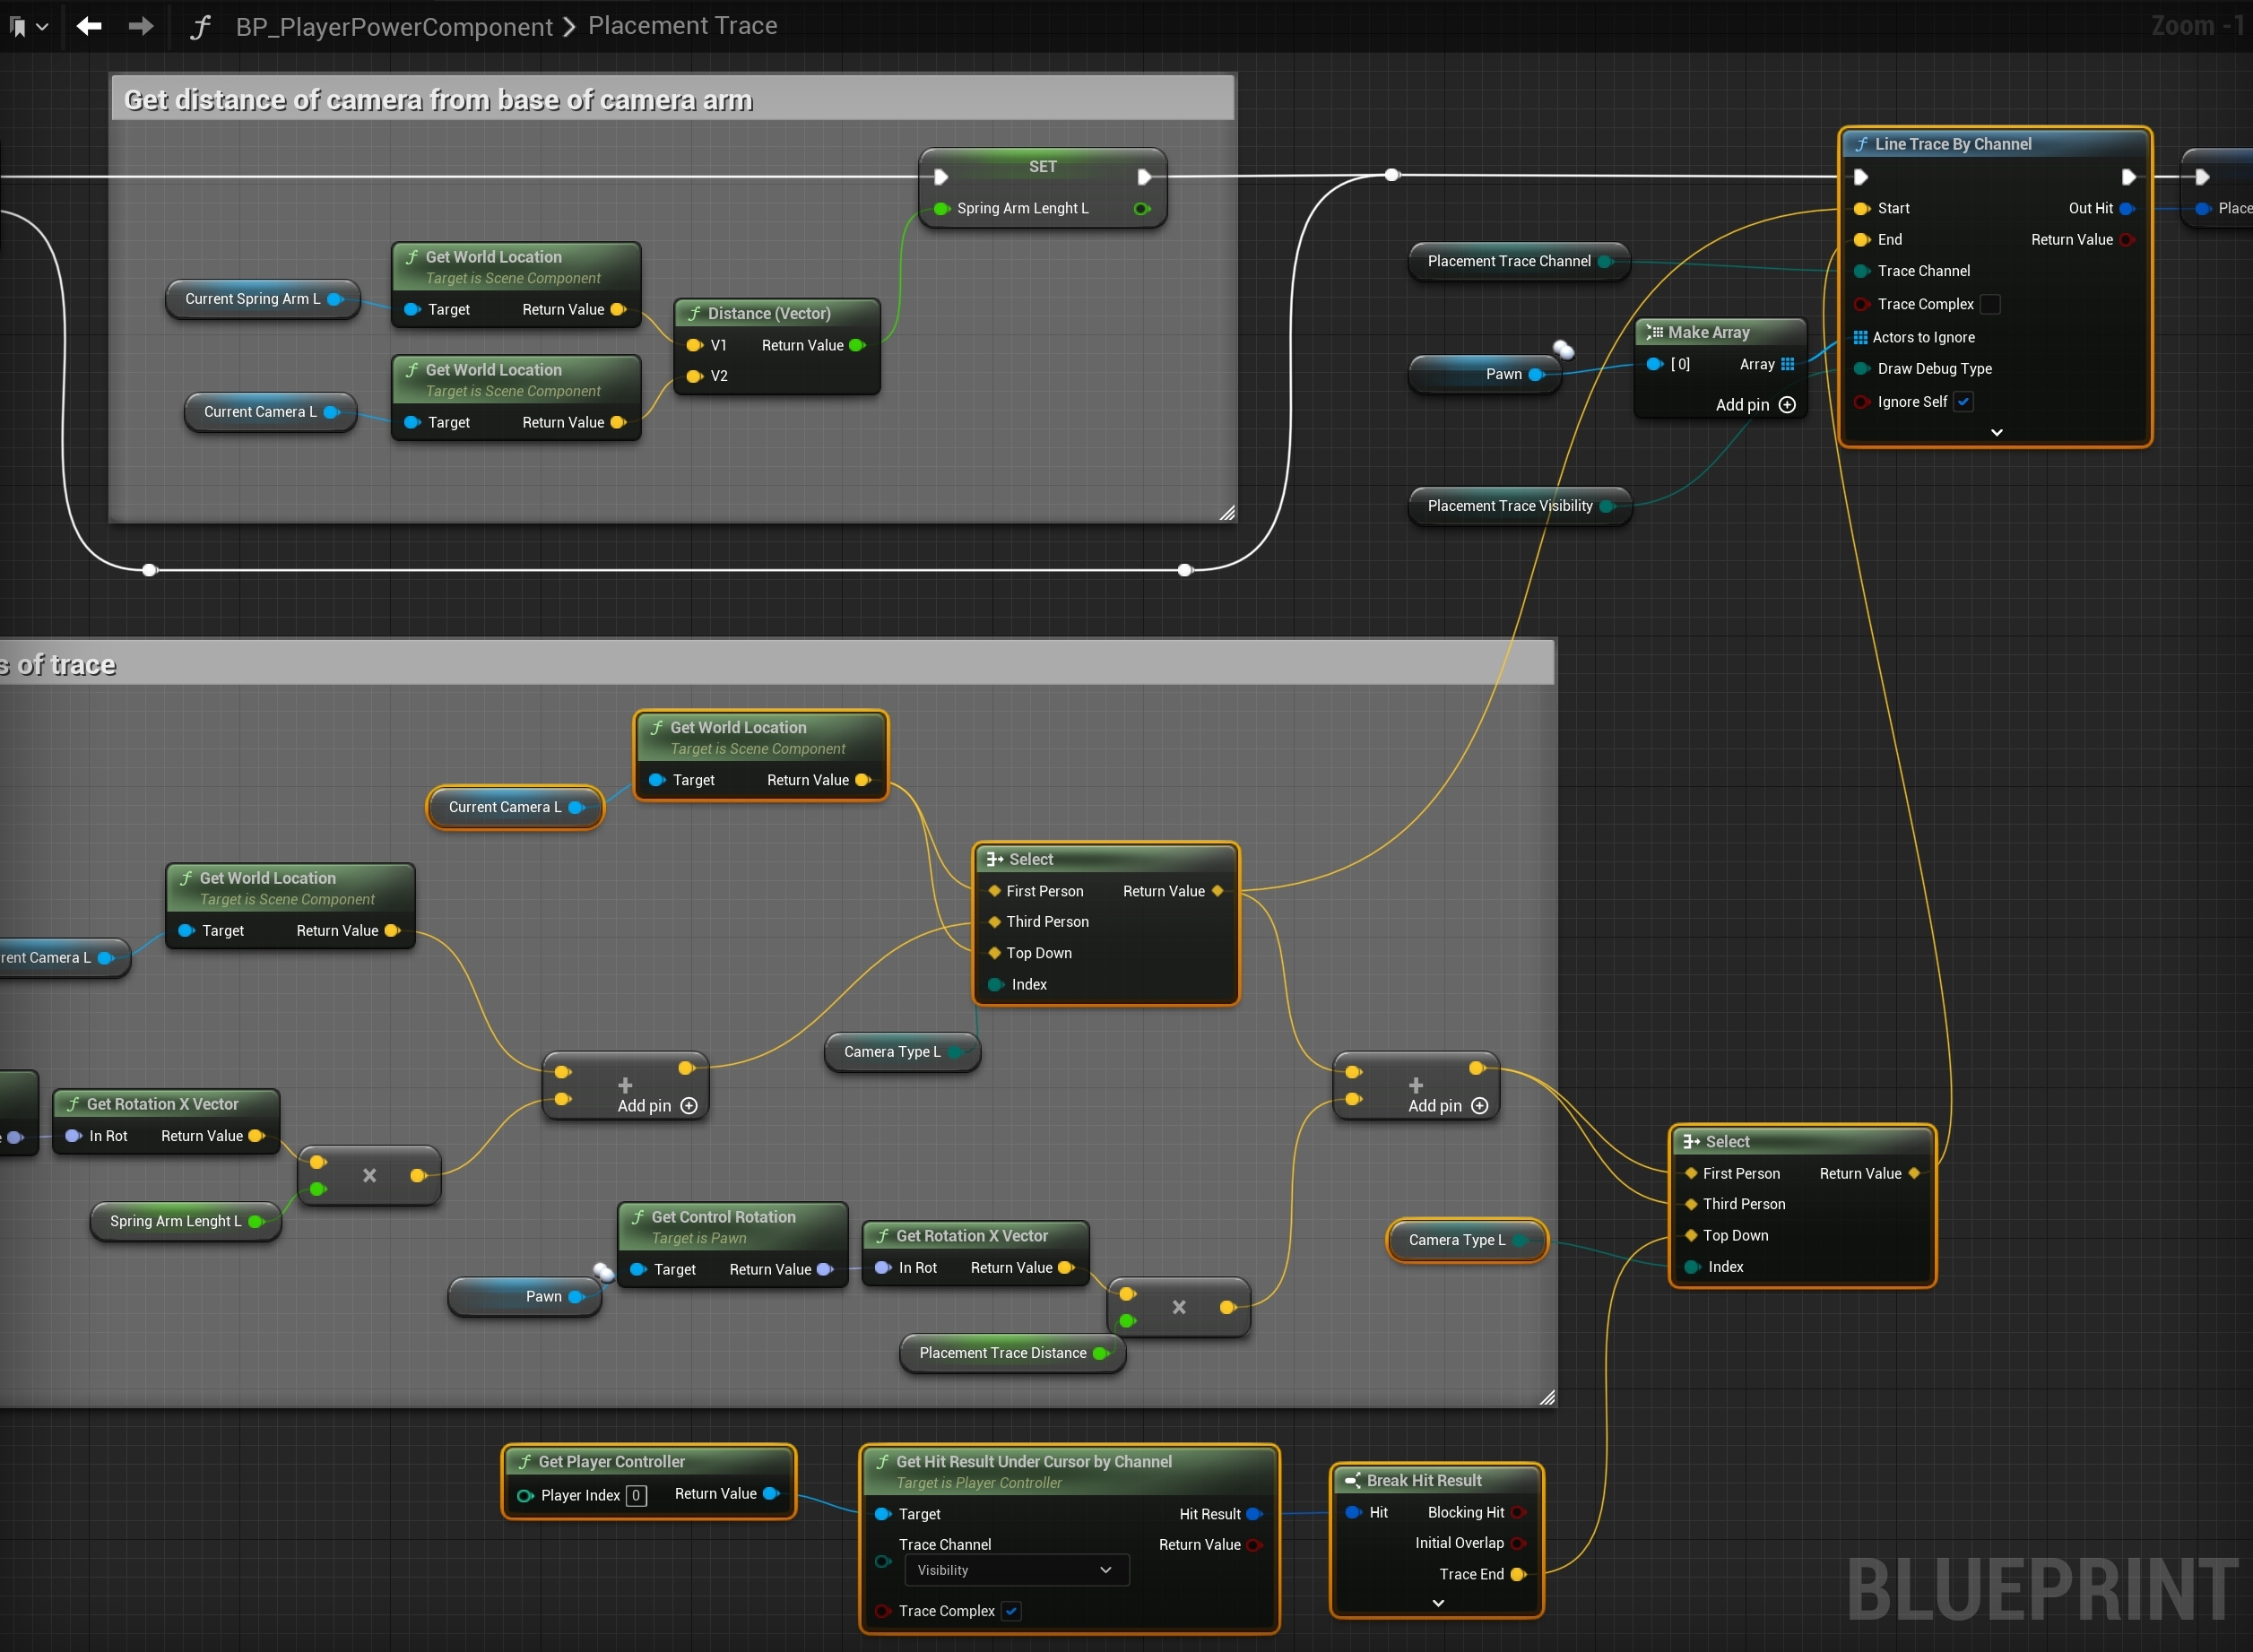Click the Make Array node icon
Image resolution: width=2253 pixels, height=1652 pixels.
1654,332
